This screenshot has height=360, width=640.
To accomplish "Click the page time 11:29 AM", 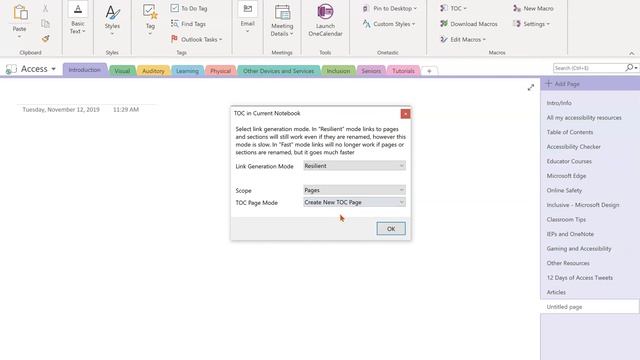I will click(126, 109).
